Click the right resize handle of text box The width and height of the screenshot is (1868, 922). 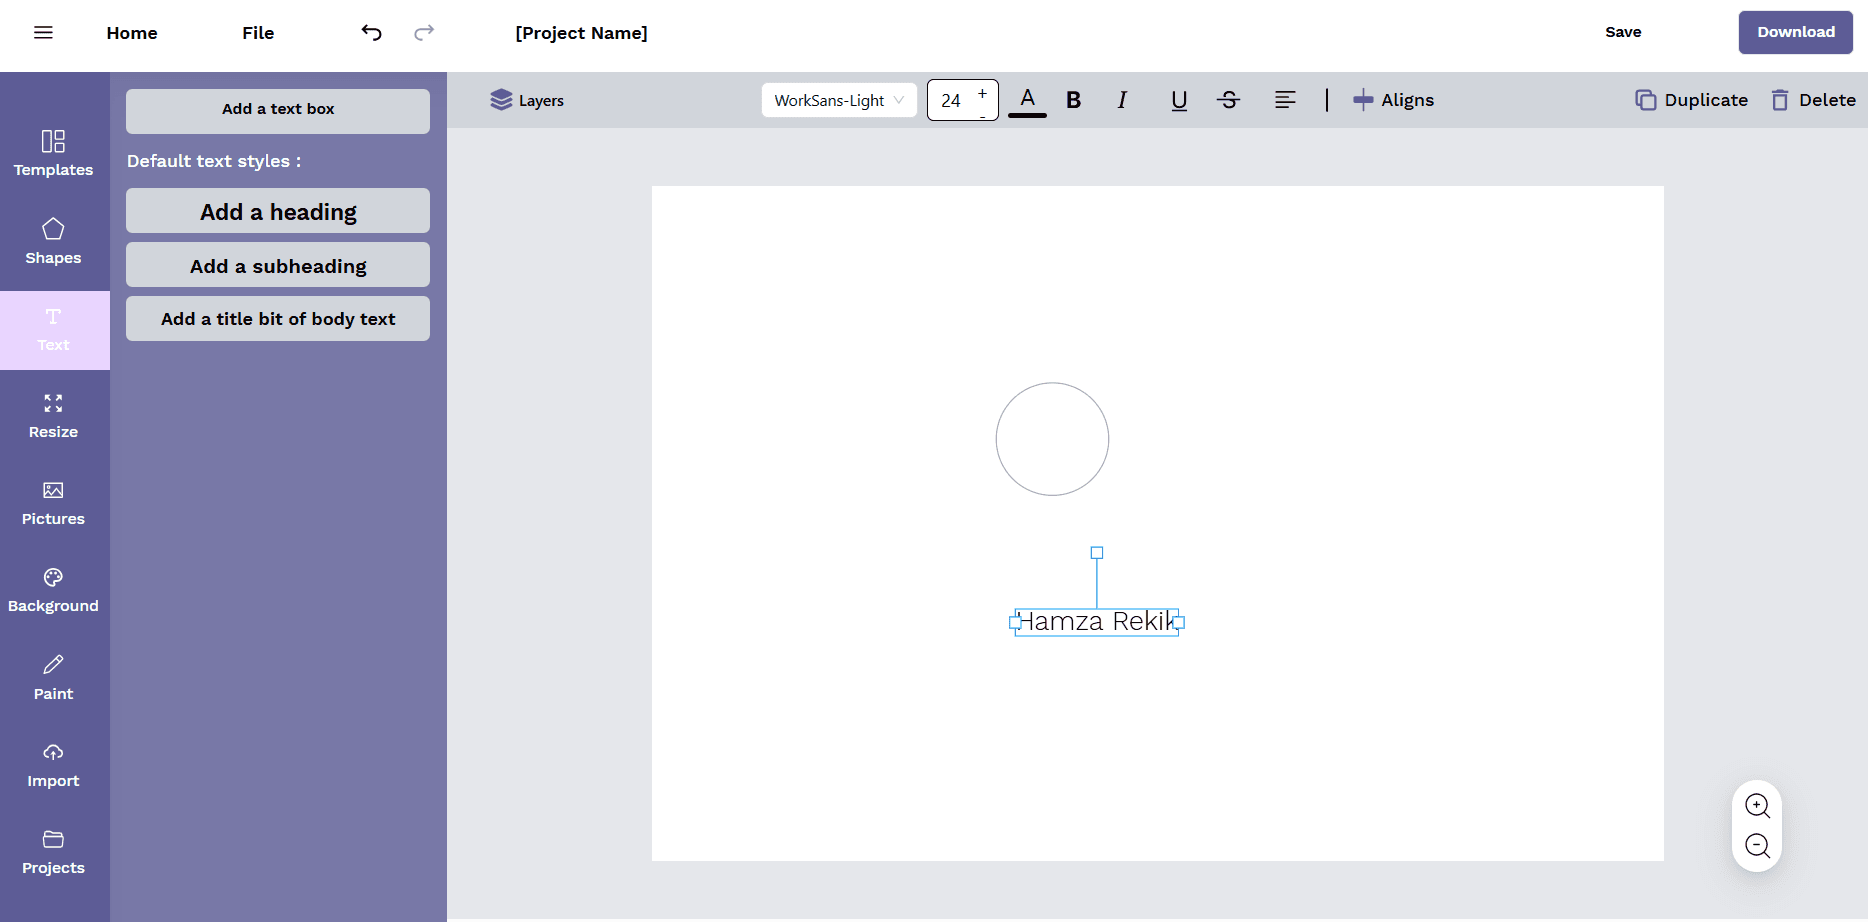1179,622
